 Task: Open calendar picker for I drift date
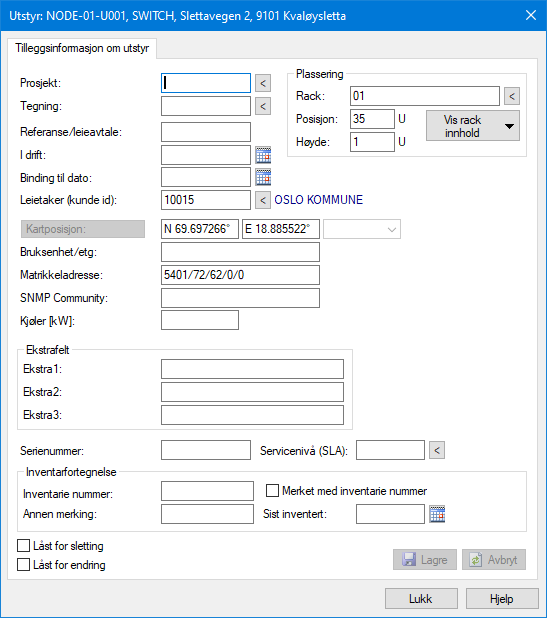tap(263, 155)
